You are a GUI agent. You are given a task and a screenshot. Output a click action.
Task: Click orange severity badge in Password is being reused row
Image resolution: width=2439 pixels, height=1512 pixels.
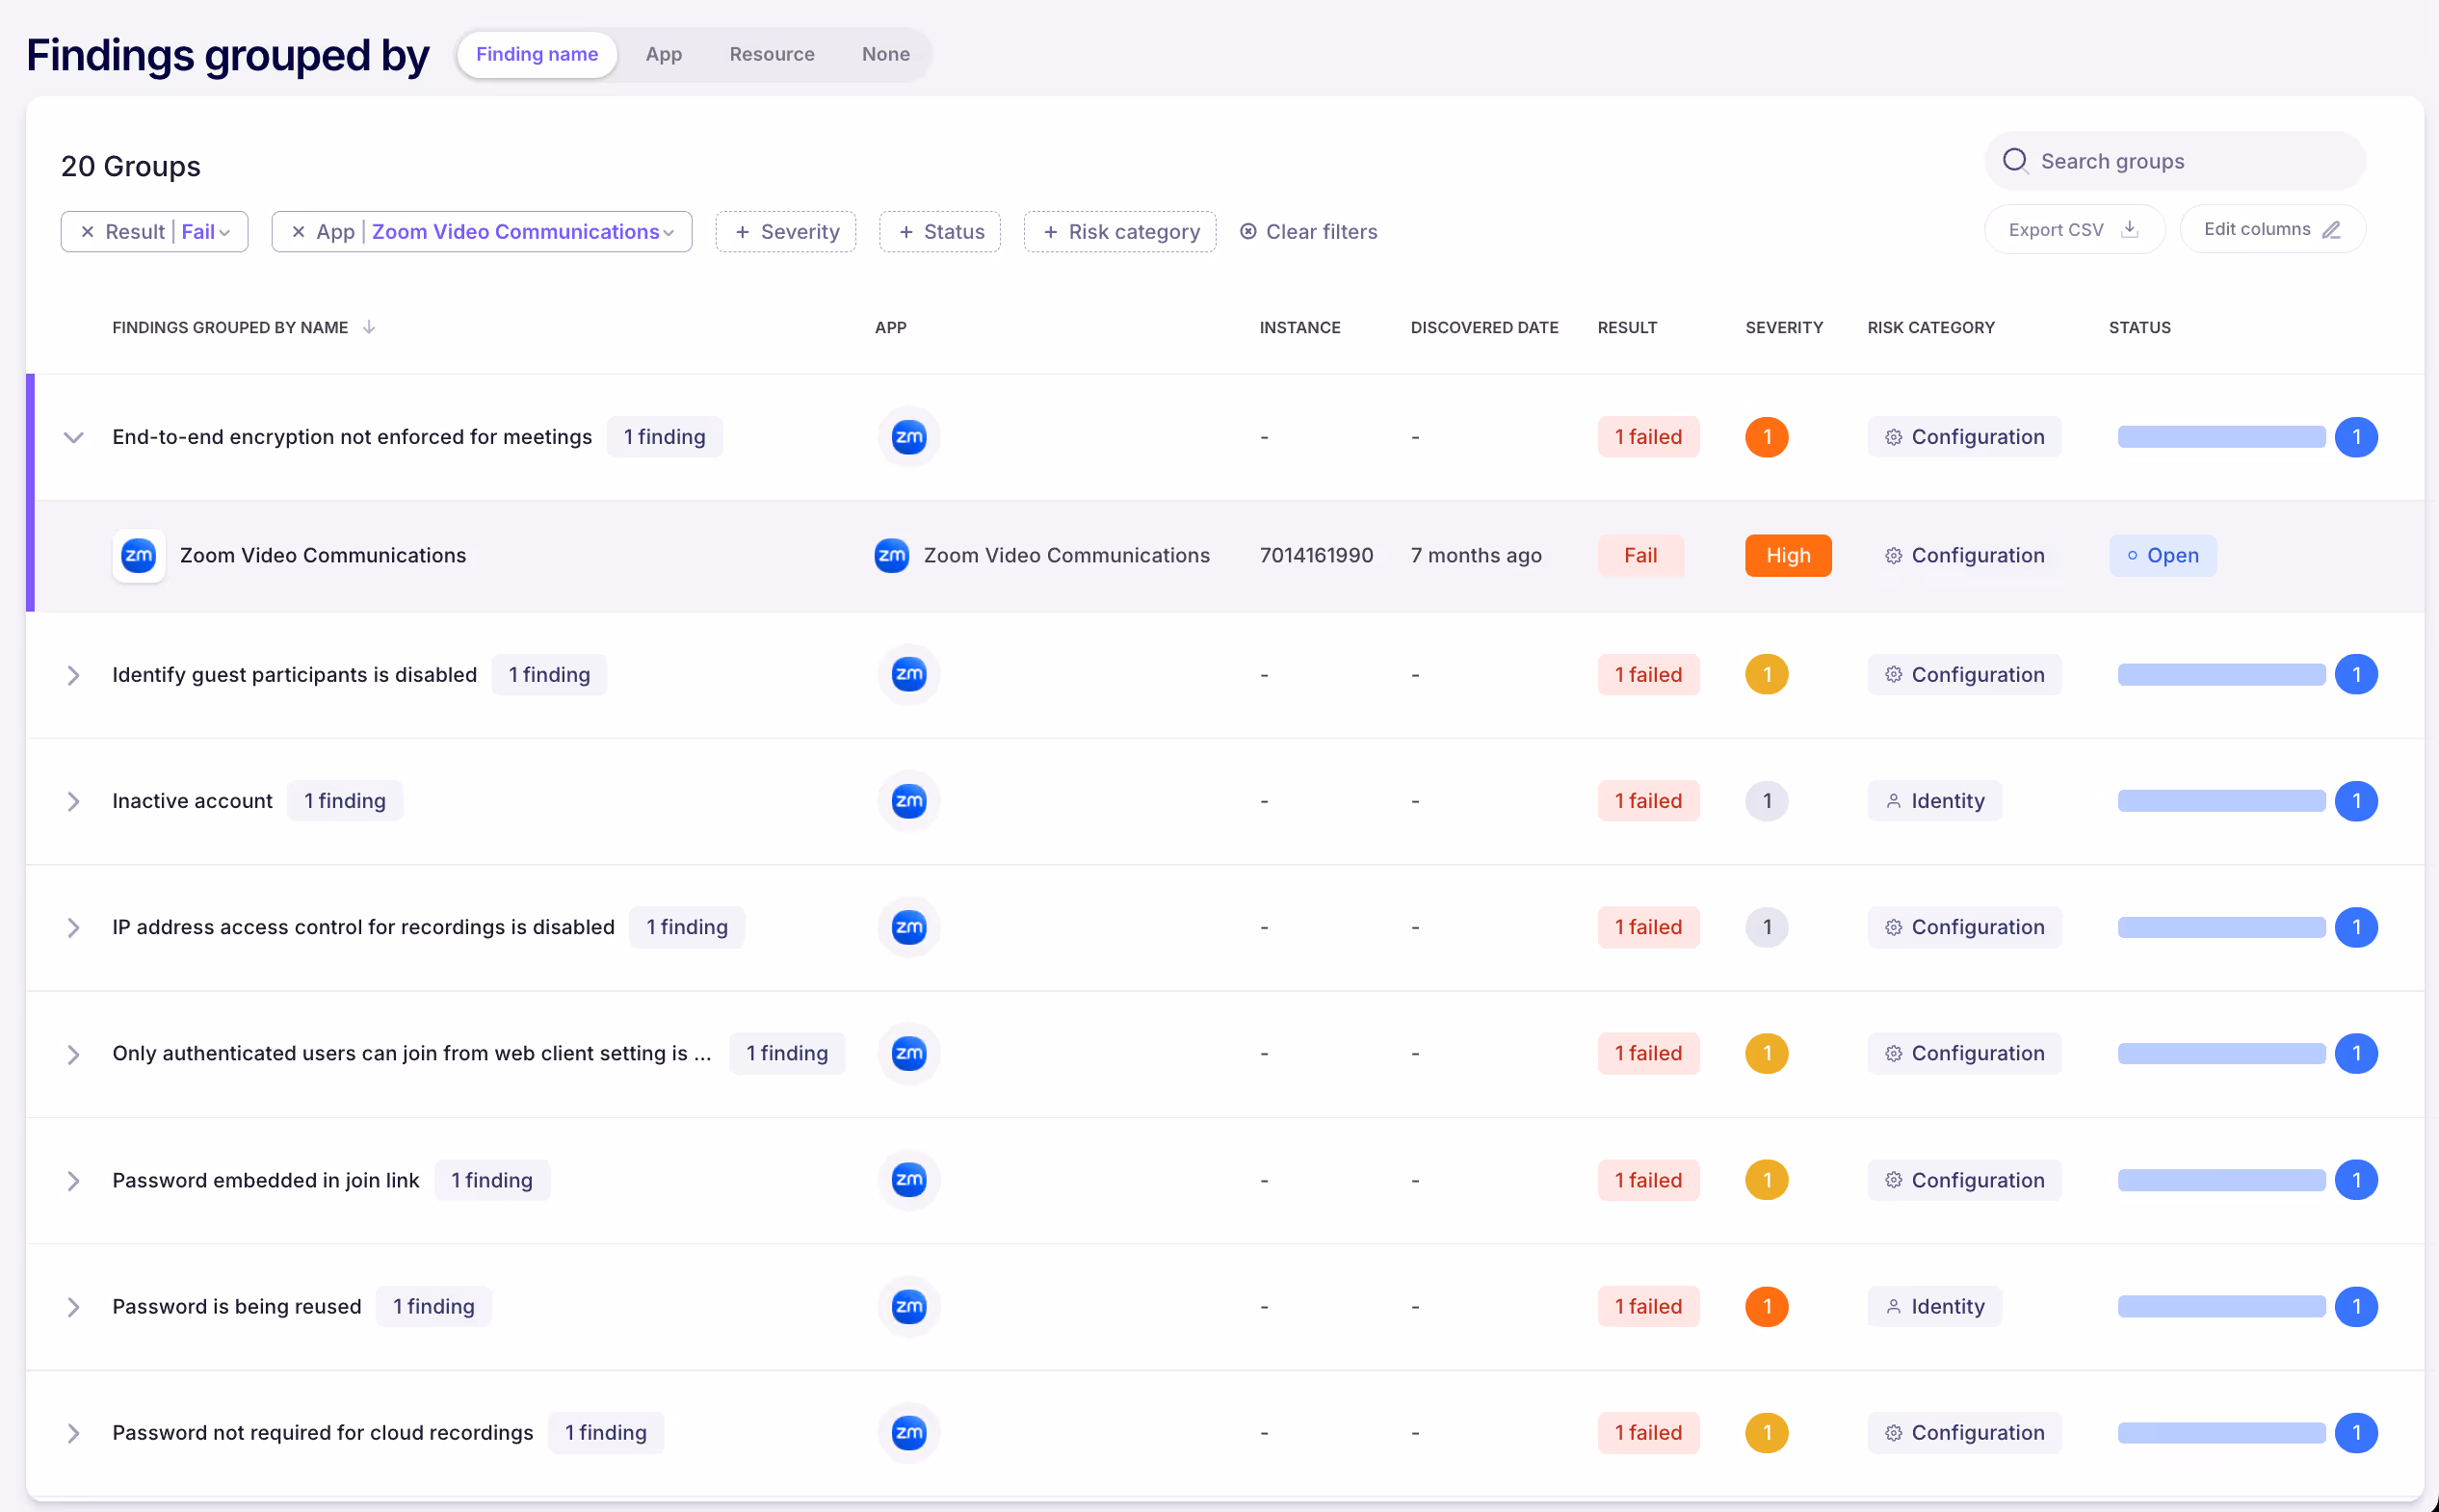tap(1767, 1306)
